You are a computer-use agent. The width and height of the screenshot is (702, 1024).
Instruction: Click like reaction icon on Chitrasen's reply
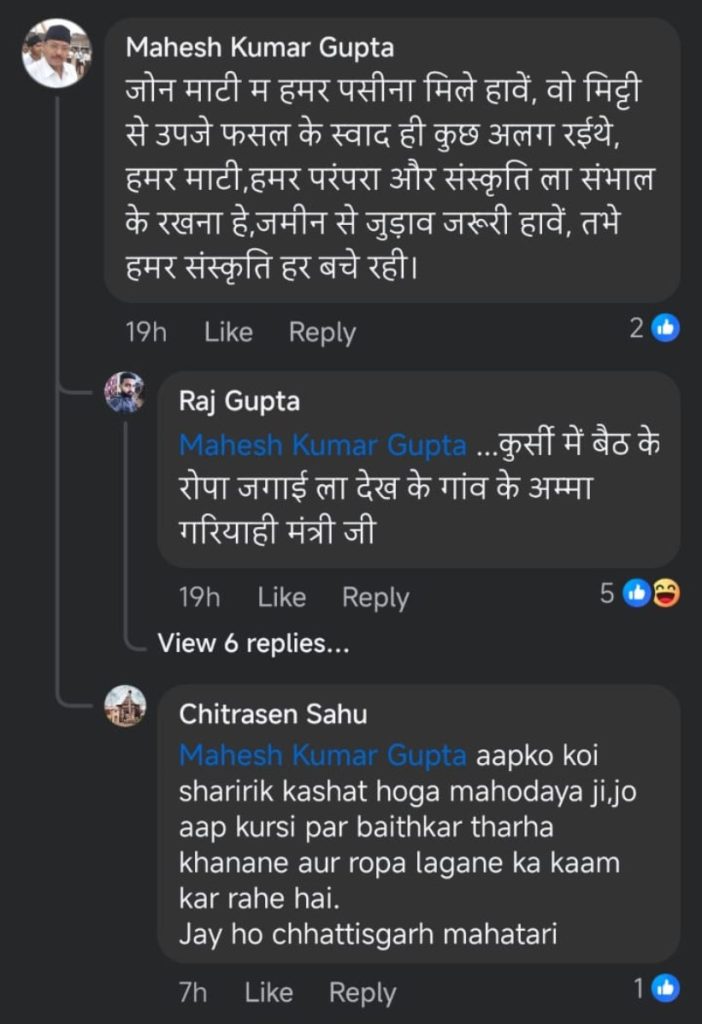point(666,989)
